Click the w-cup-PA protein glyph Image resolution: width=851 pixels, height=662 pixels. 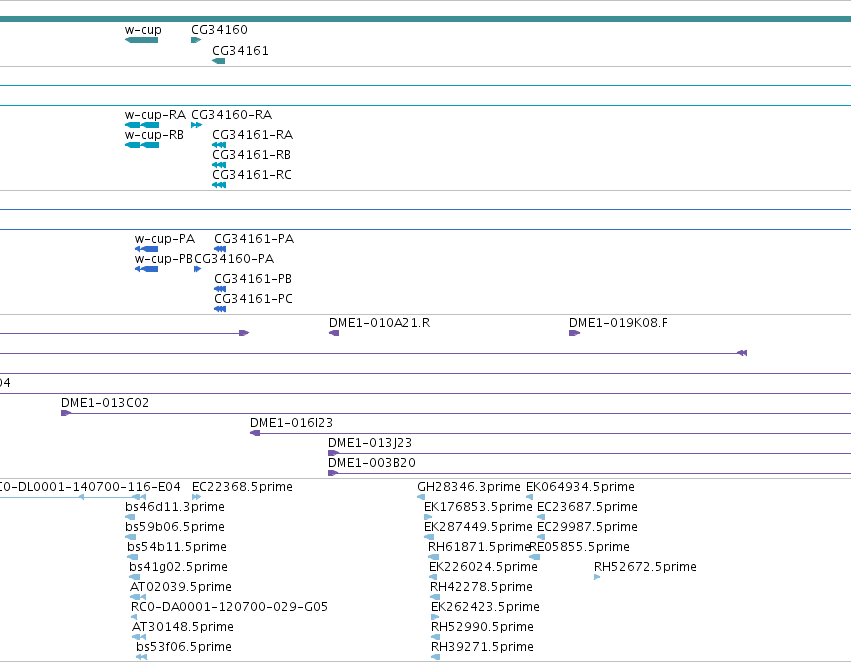tap(147, 250)
